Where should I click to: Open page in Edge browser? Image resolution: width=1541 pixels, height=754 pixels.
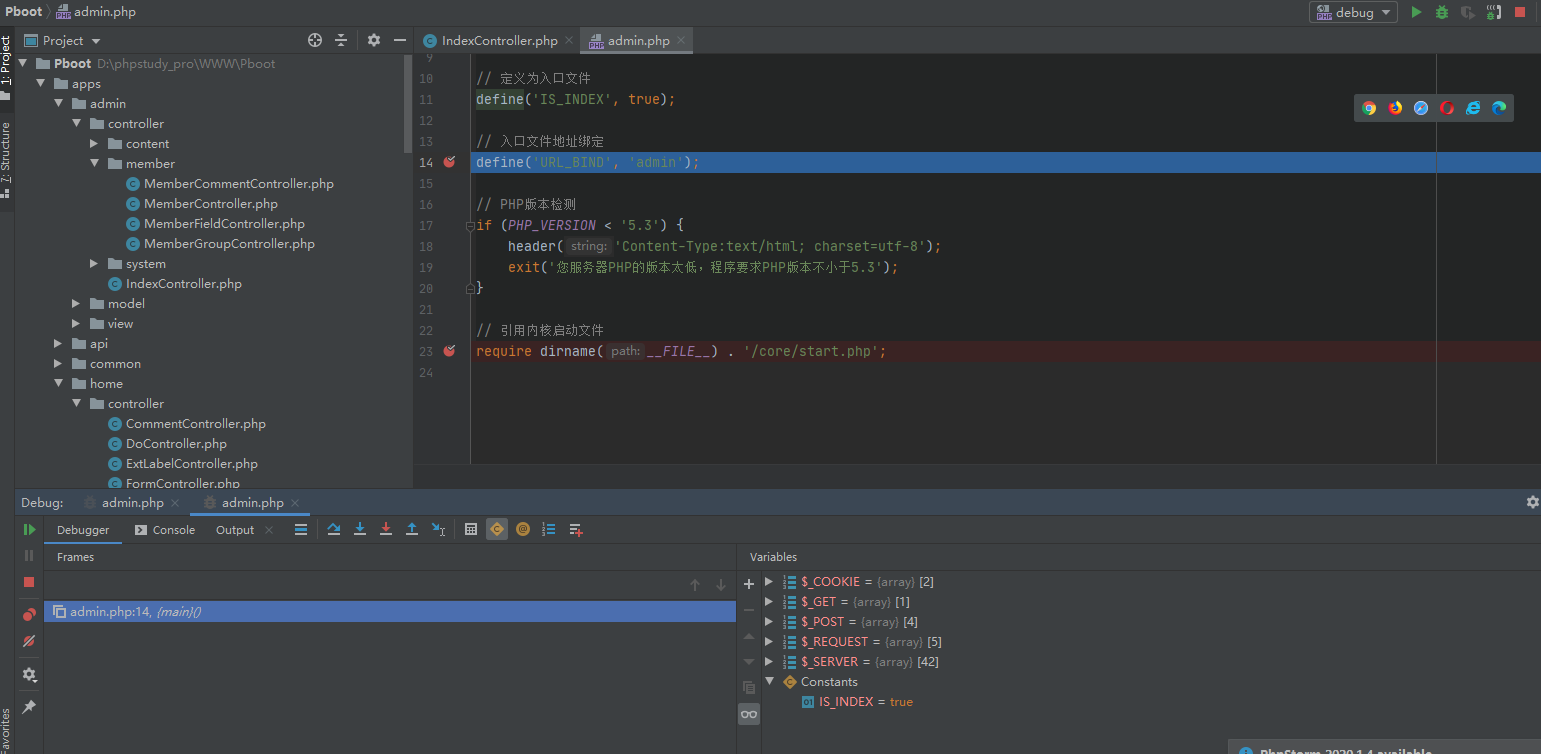[1499, 108]
